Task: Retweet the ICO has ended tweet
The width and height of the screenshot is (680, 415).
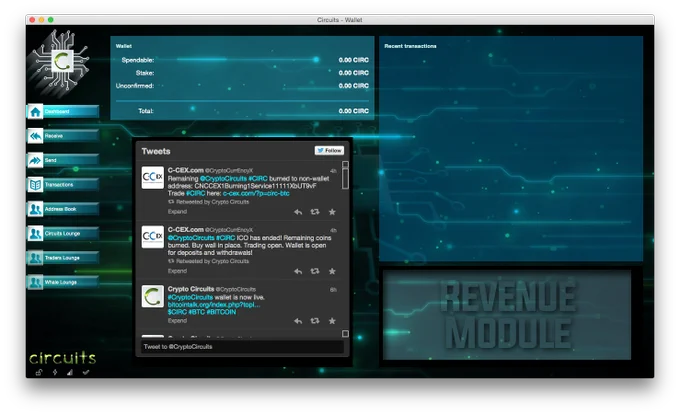Action: click(x=315, y=271)
